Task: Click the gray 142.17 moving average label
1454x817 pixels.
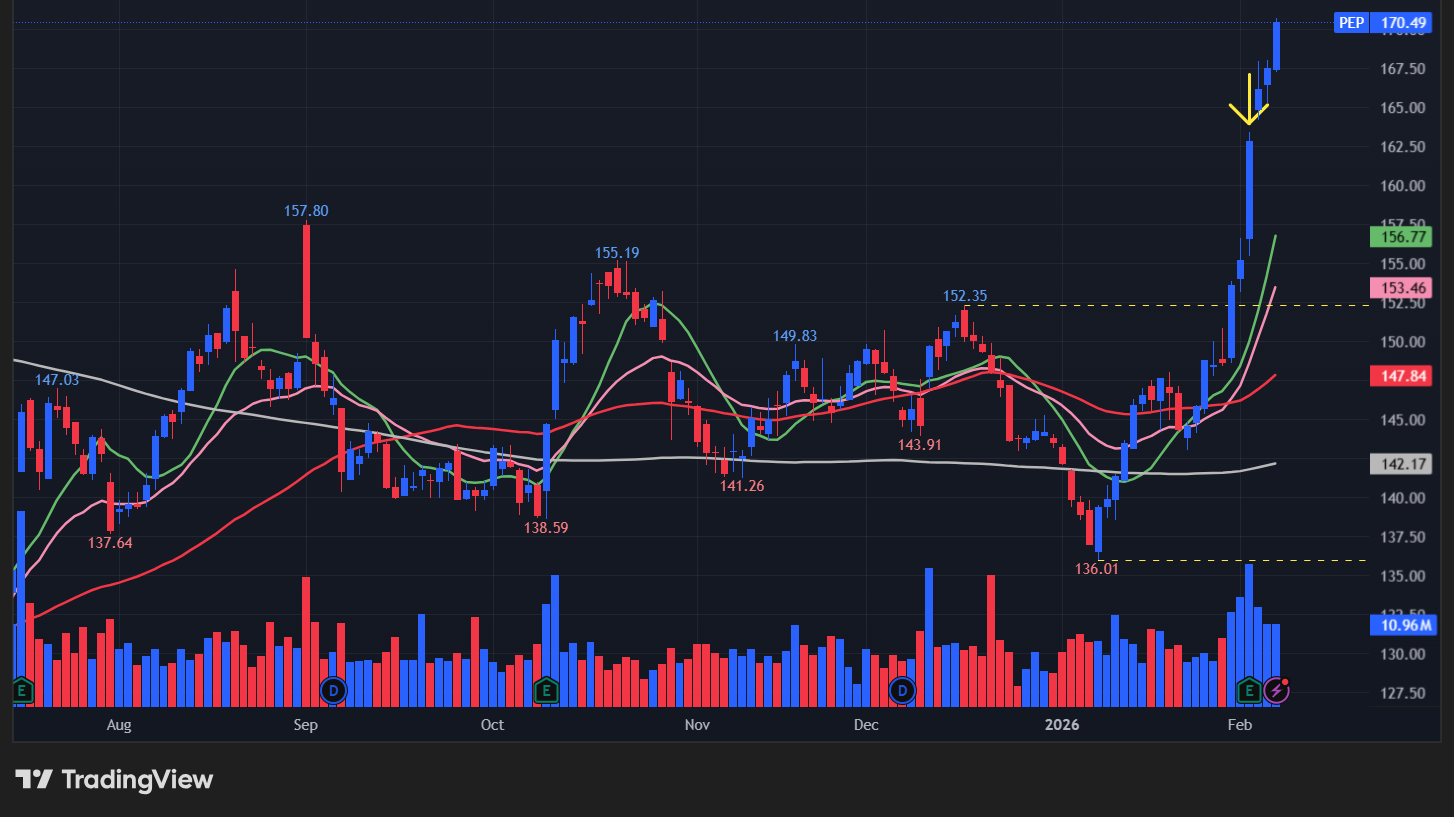Action: click(1403, 464)
